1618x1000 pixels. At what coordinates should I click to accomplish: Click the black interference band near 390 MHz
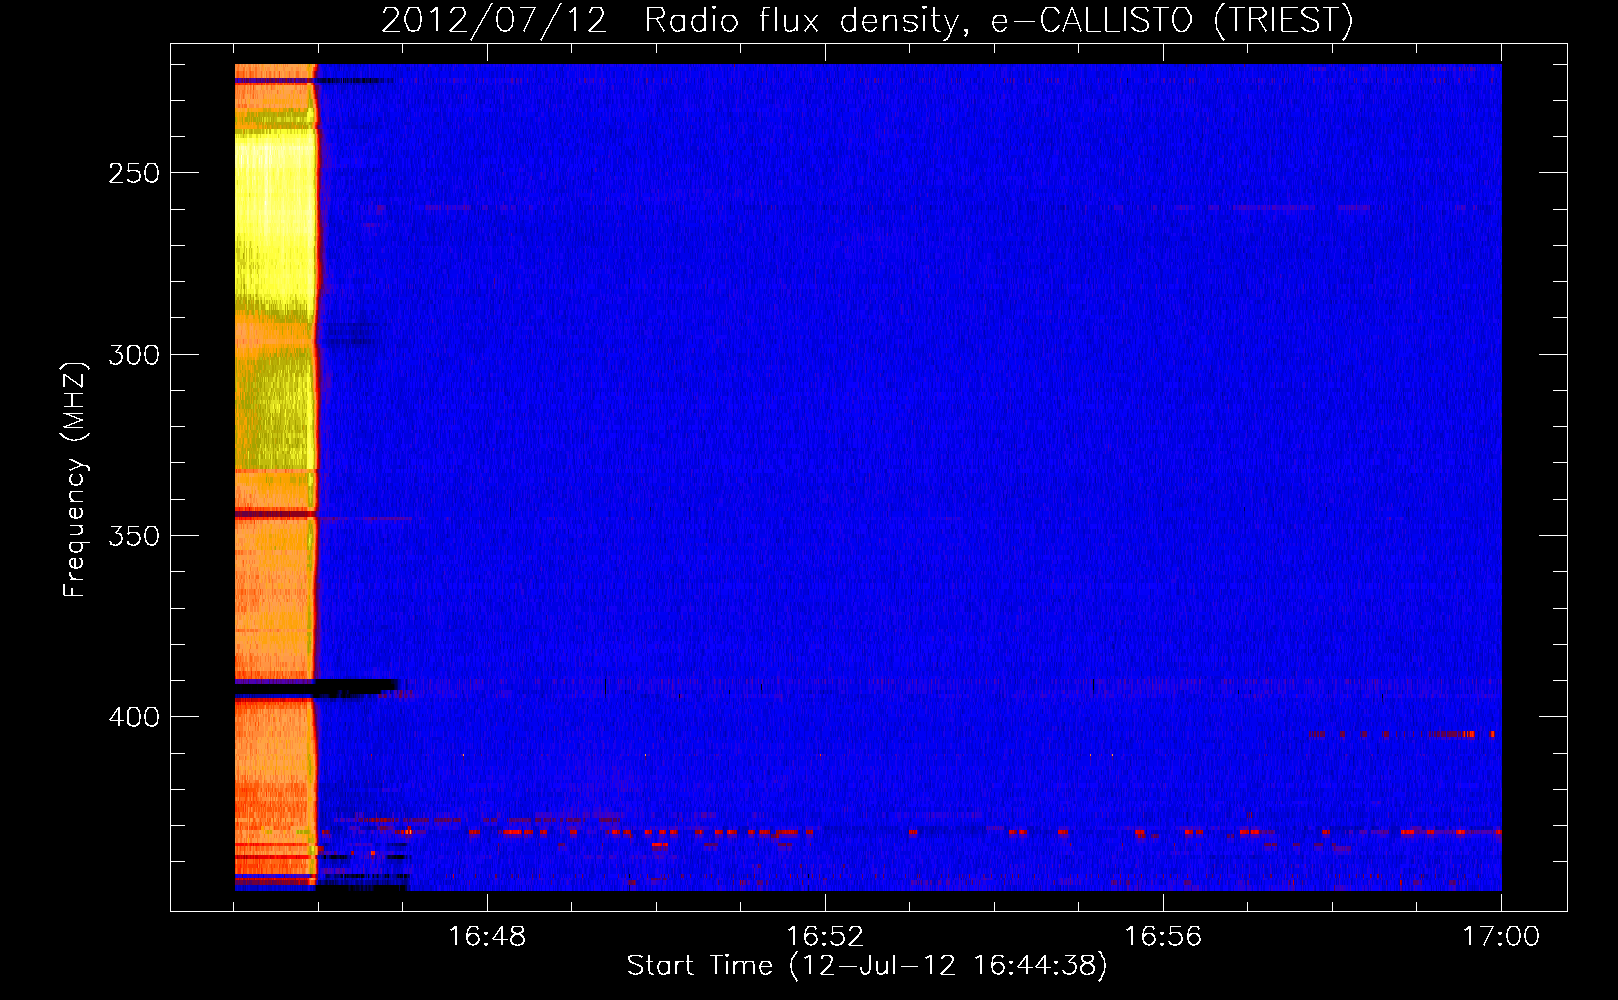click(x=317, y=688)
